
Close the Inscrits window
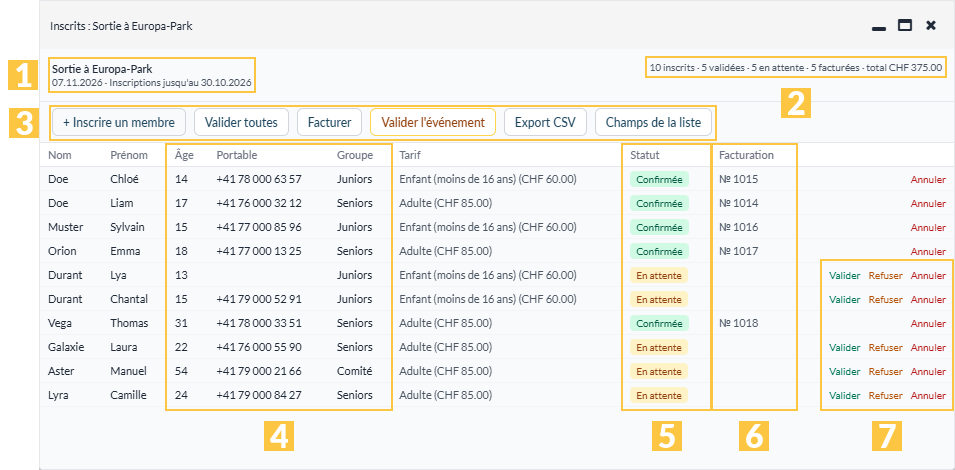click(931, 26)
